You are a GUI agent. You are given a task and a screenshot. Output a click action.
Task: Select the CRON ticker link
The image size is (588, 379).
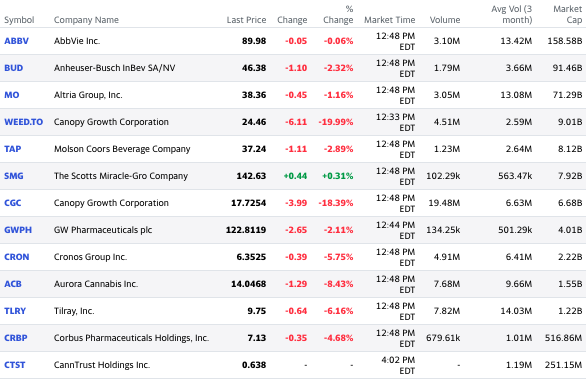(x=16, y=257)
